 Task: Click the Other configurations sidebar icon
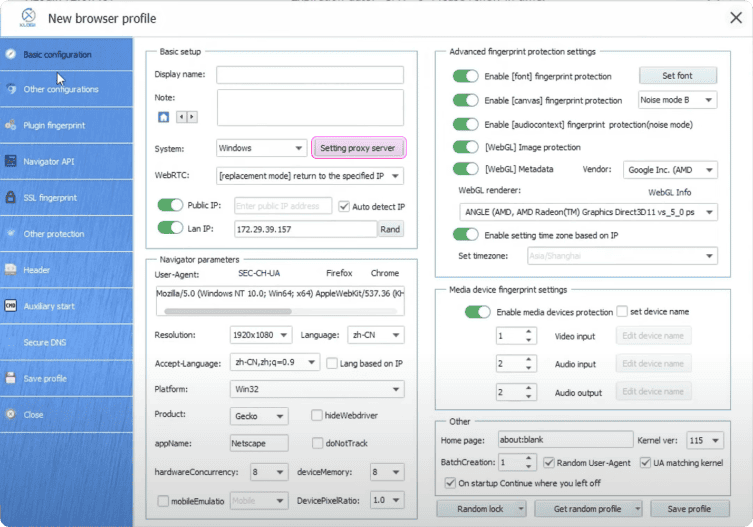pyautogui.click(x=11, y=89)
